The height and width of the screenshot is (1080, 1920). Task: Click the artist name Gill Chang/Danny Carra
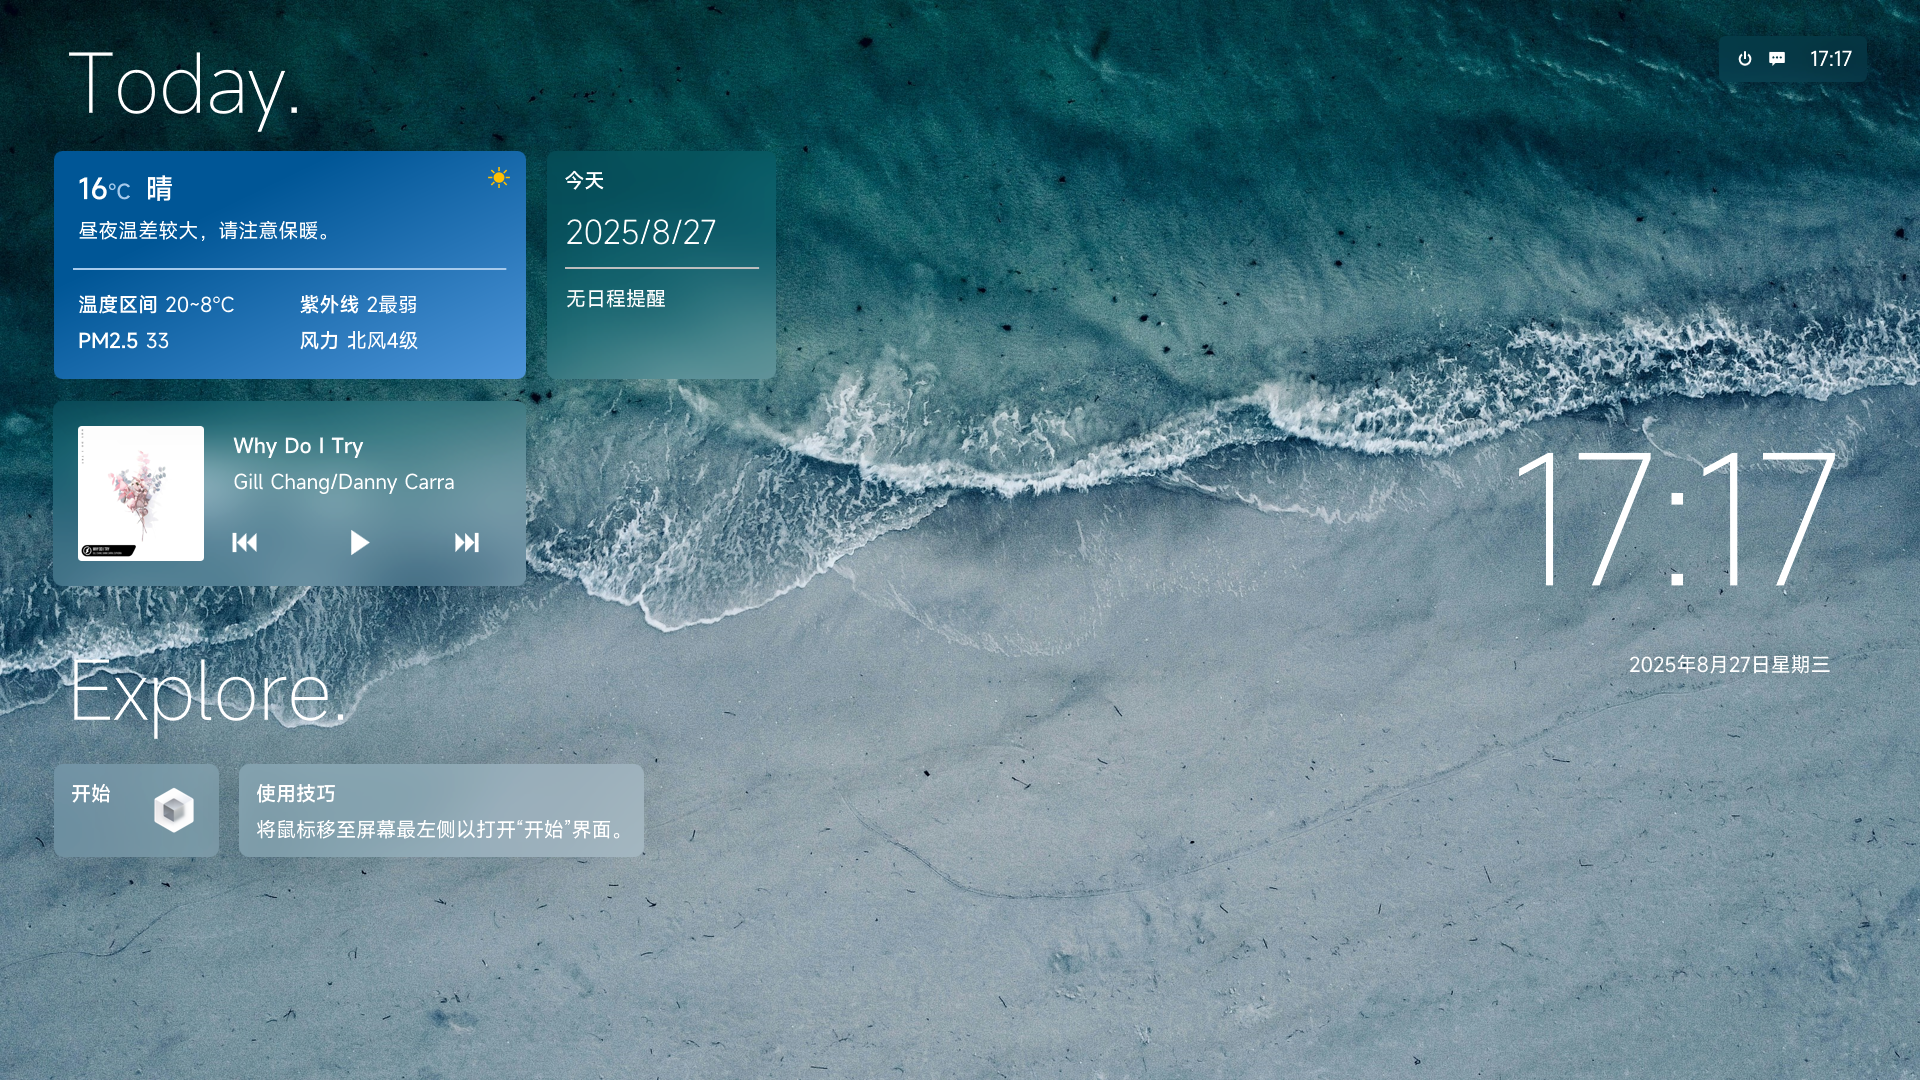click(x=343, y=482)
